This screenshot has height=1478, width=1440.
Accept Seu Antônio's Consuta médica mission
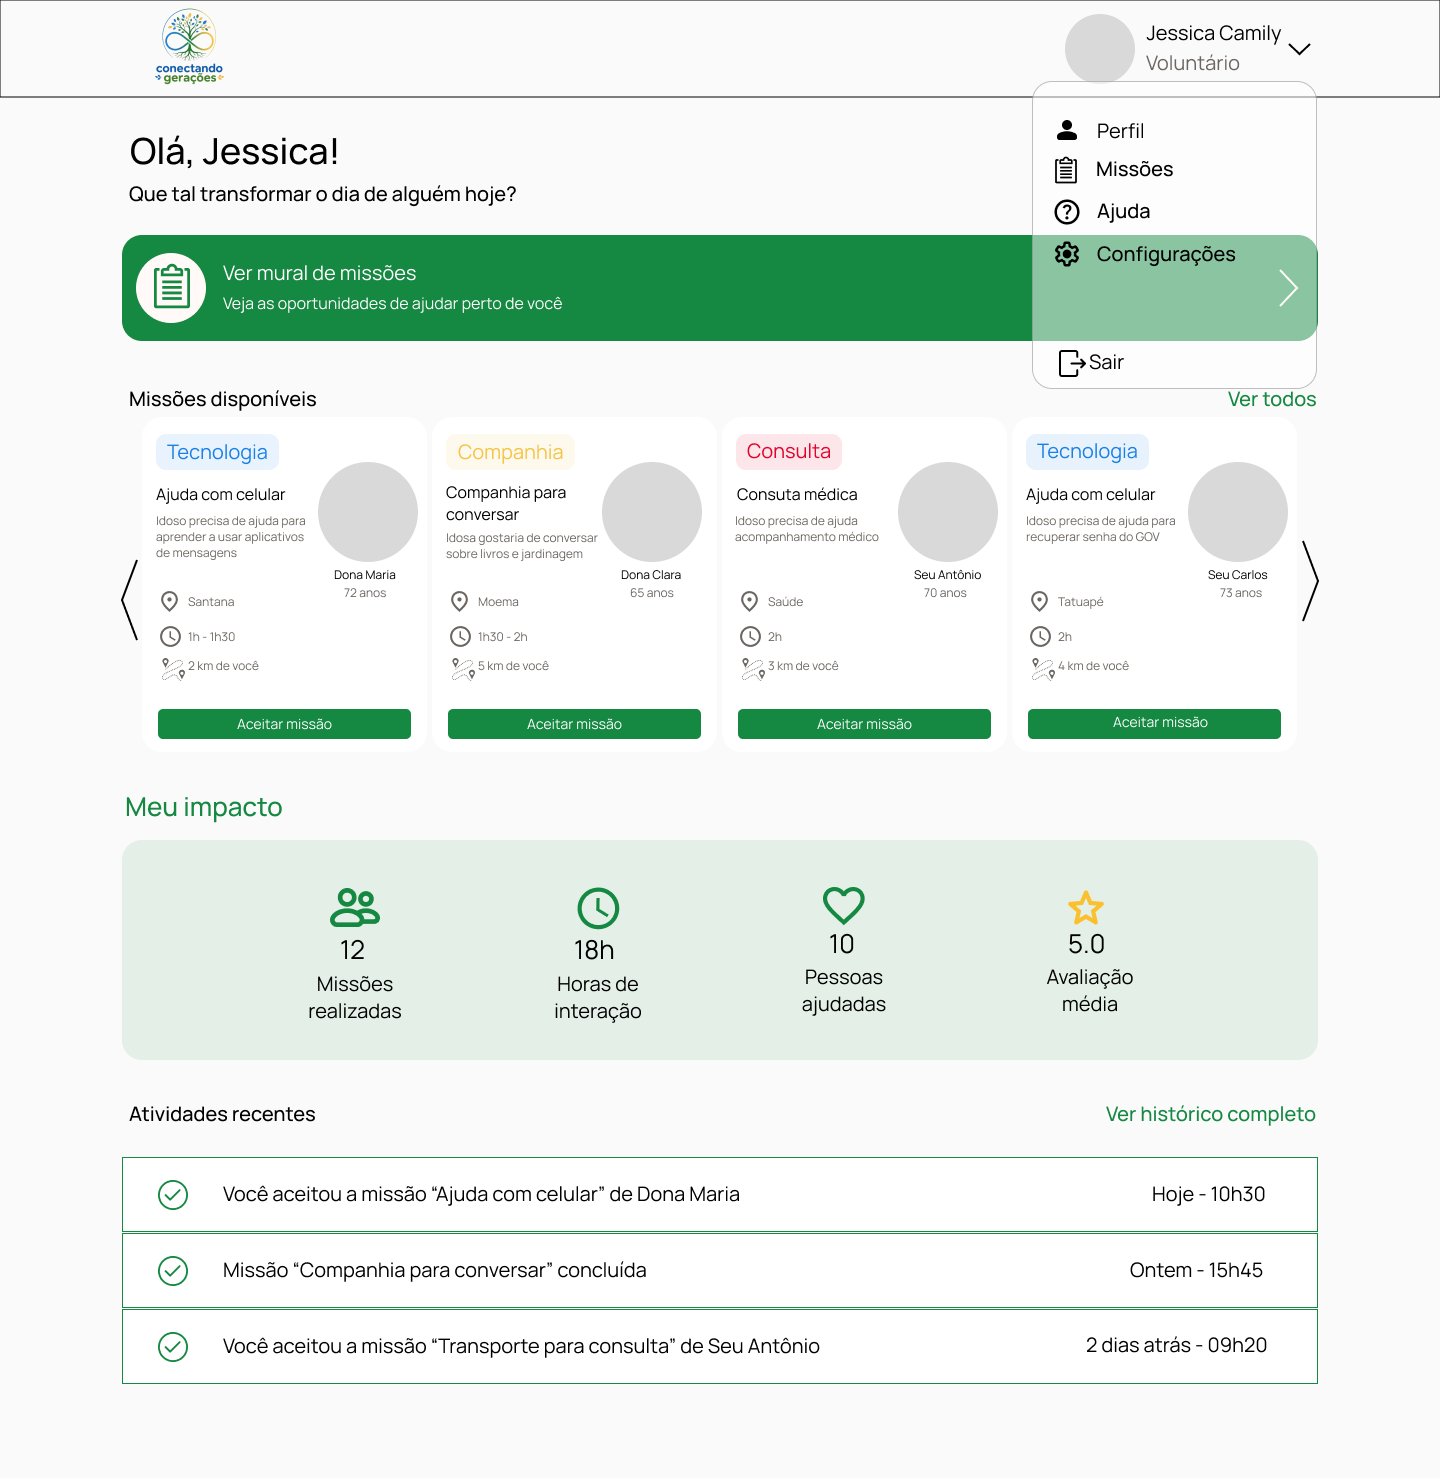coord(864,724)
